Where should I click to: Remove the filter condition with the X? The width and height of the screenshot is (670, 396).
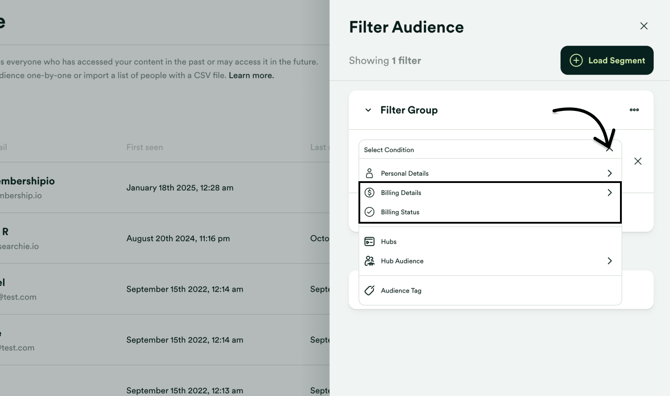(638, 161)
